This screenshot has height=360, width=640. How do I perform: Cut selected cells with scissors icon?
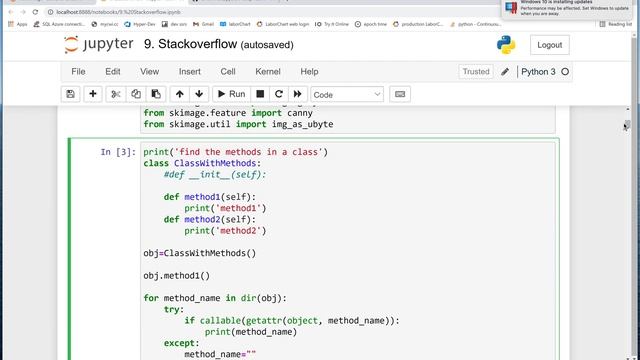tap(116, 94)
